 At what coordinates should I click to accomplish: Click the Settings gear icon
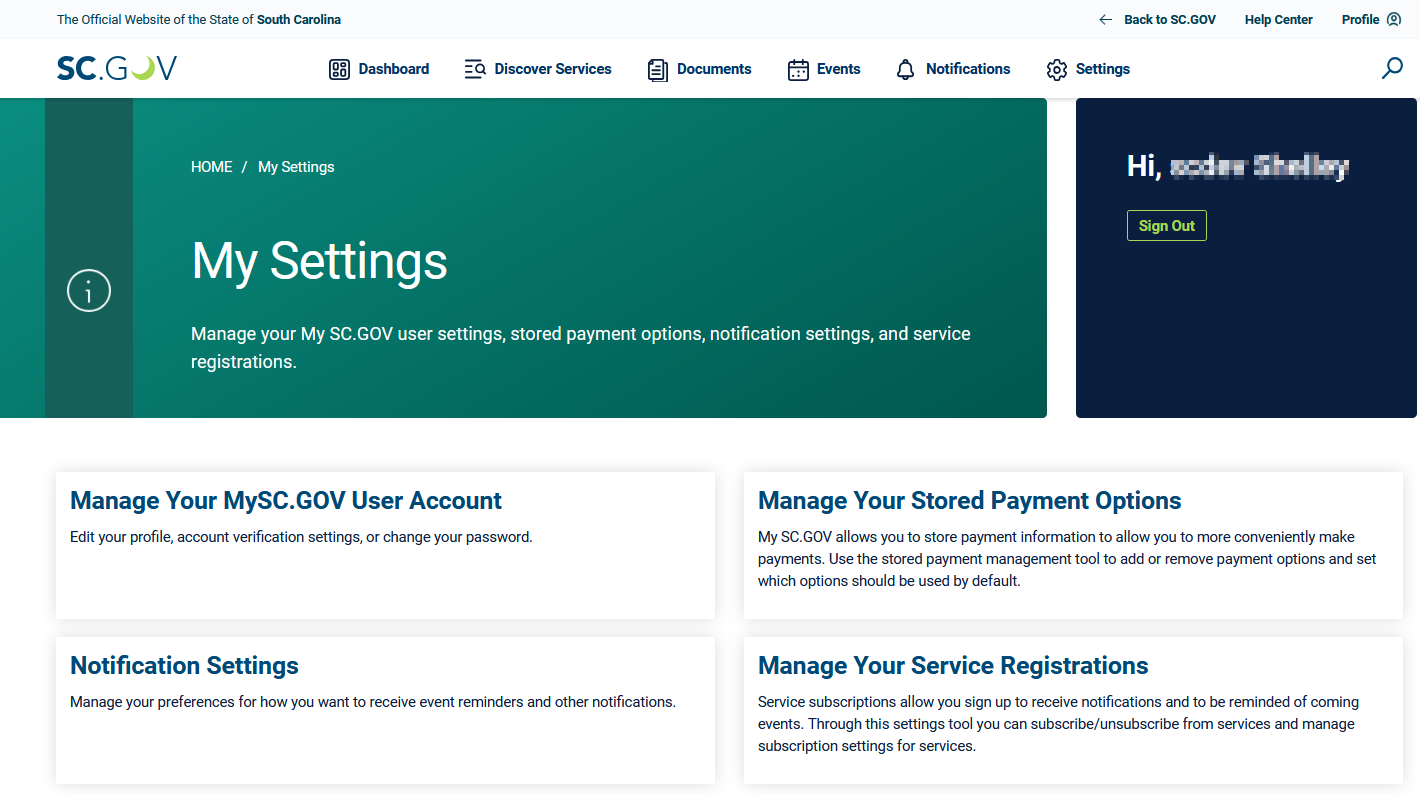point(1057,69)
